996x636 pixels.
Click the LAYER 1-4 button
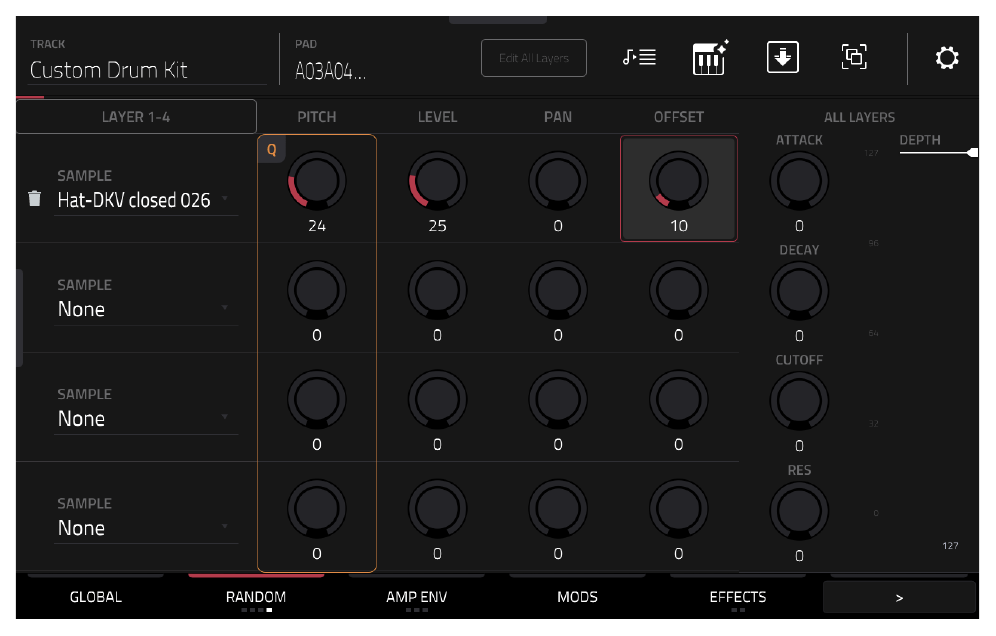pyautogui.click(x=136, y=117)
